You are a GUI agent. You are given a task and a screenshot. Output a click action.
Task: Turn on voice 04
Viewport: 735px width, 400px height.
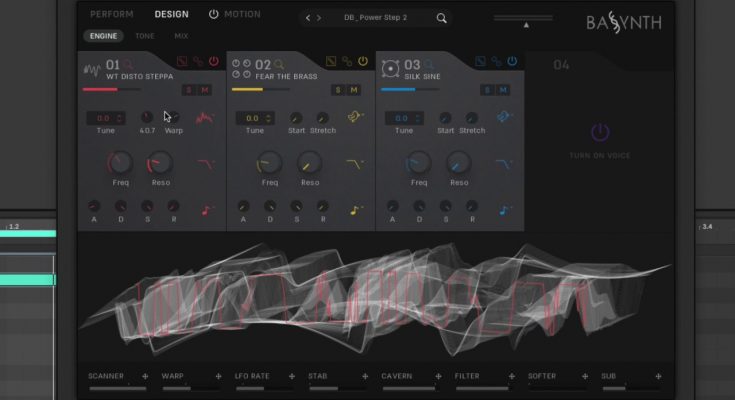click(599, 133)
